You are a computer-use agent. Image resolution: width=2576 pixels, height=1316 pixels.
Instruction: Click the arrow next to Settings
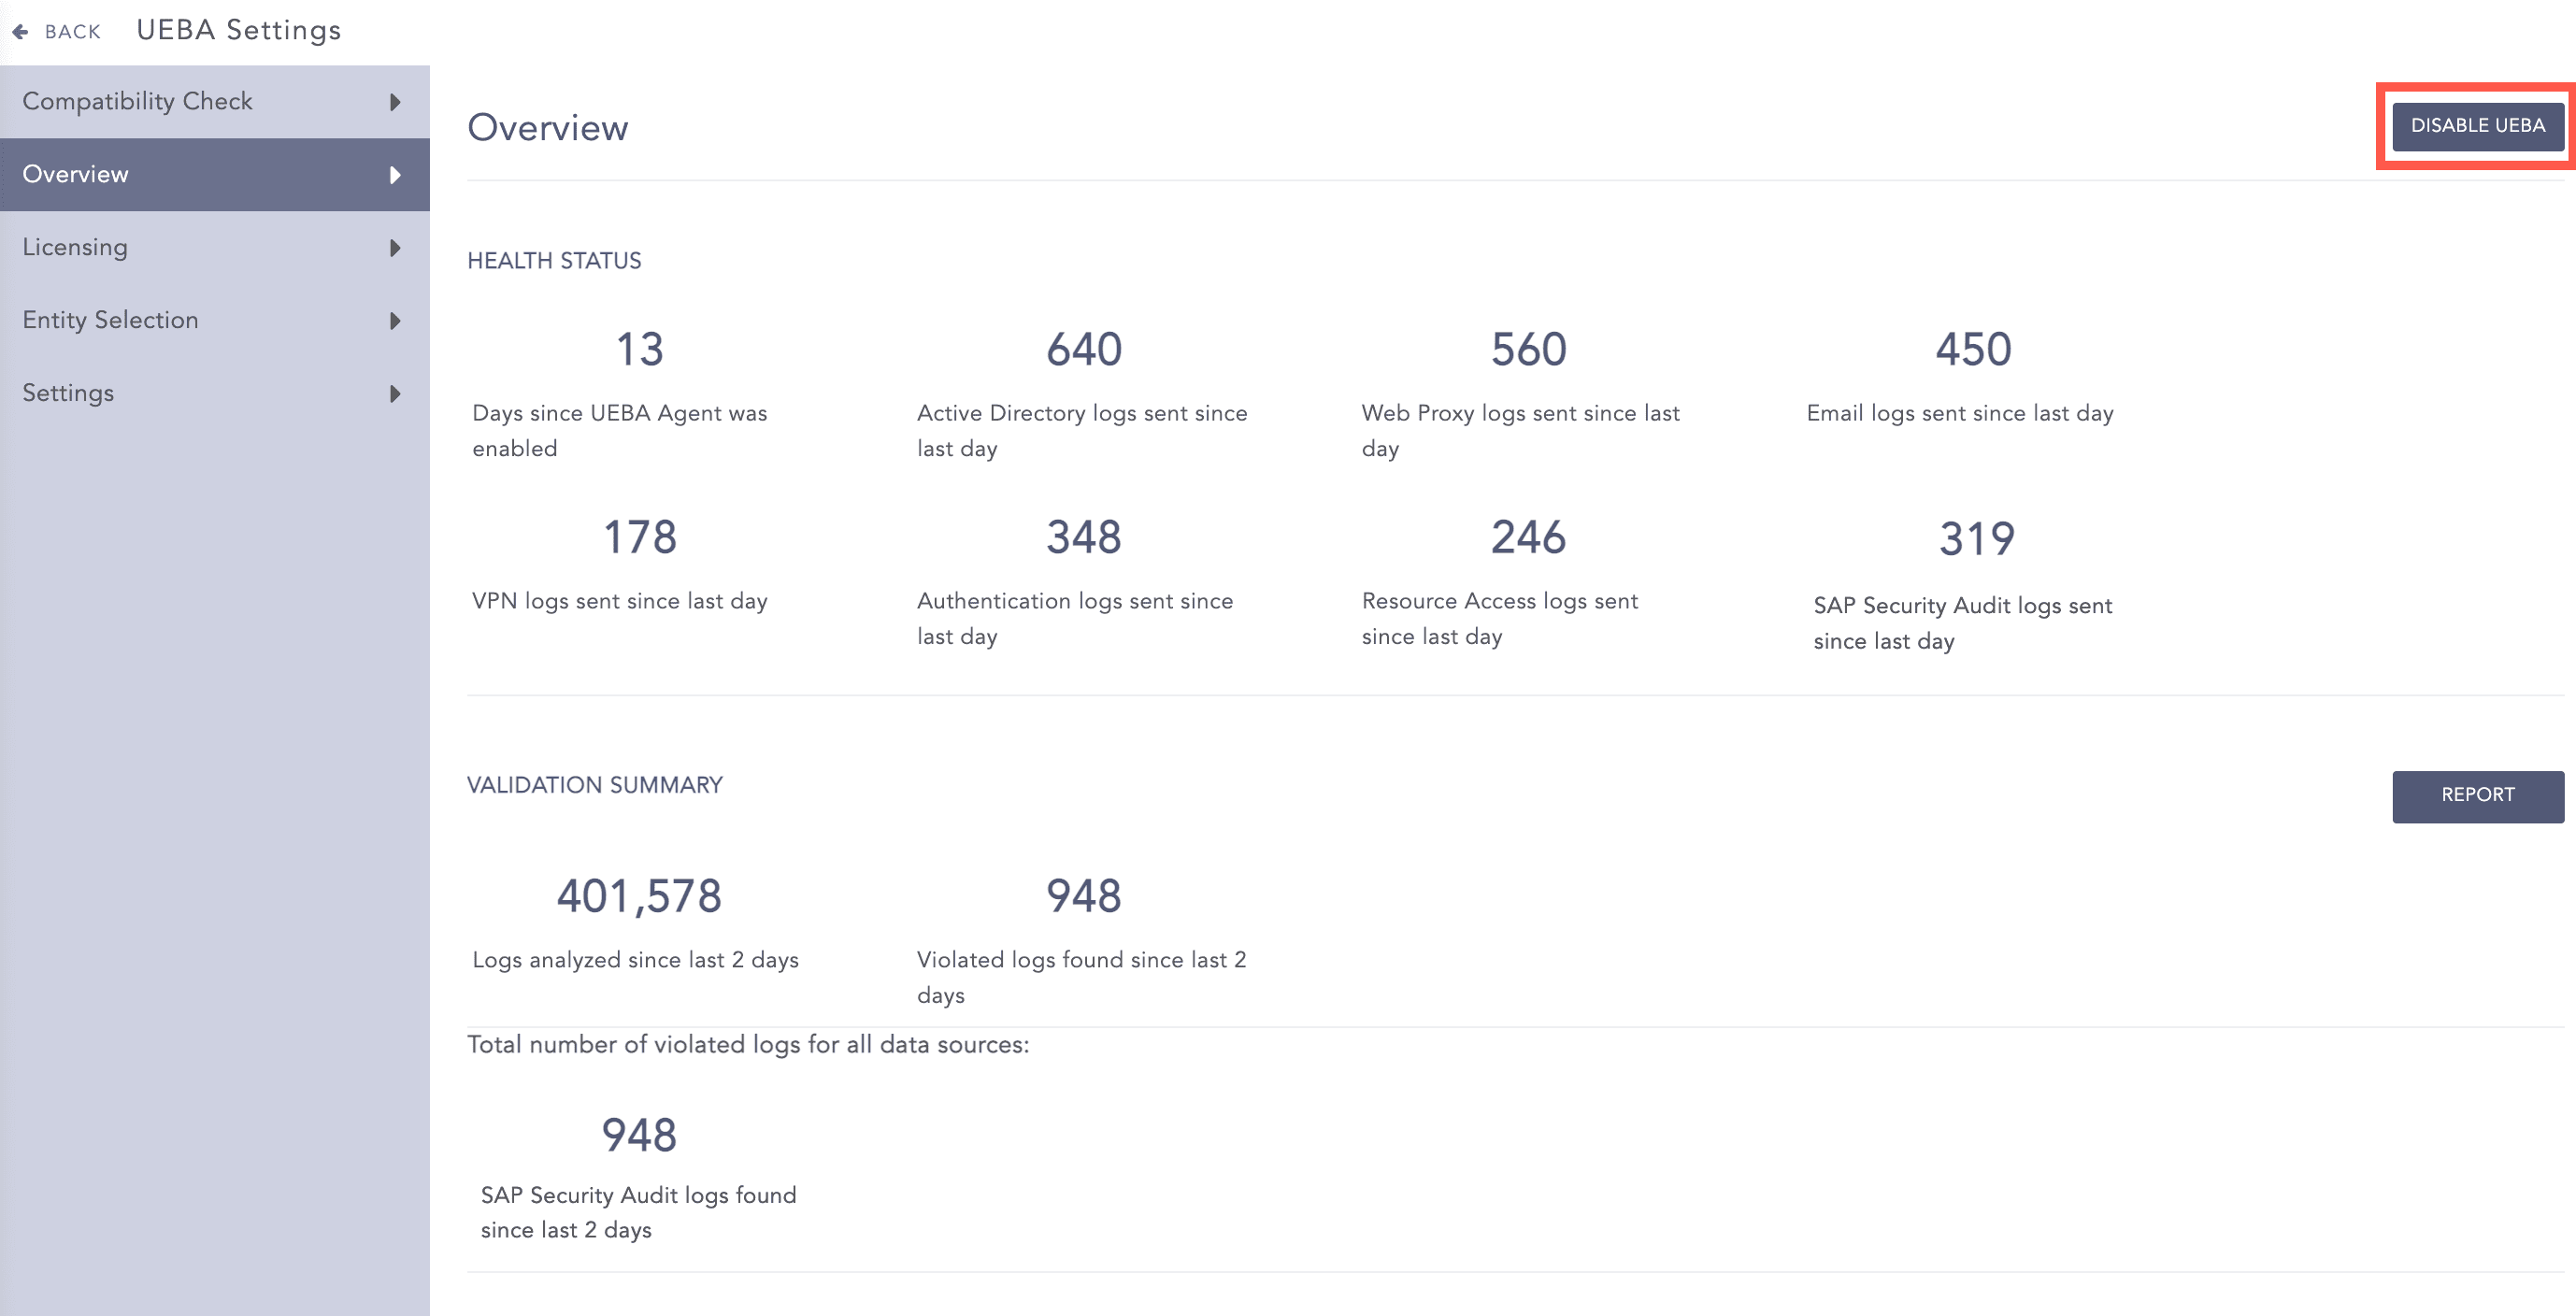click(x=395, y=394)
